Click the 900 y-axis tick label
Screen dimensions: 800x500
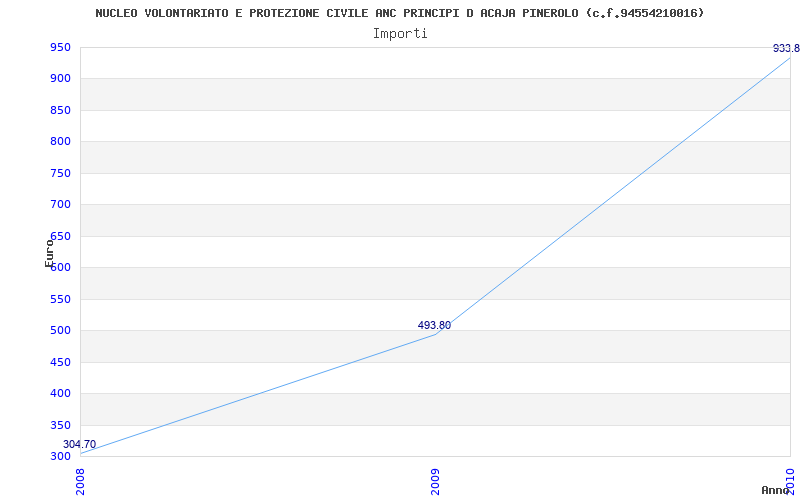pos(59,79)
